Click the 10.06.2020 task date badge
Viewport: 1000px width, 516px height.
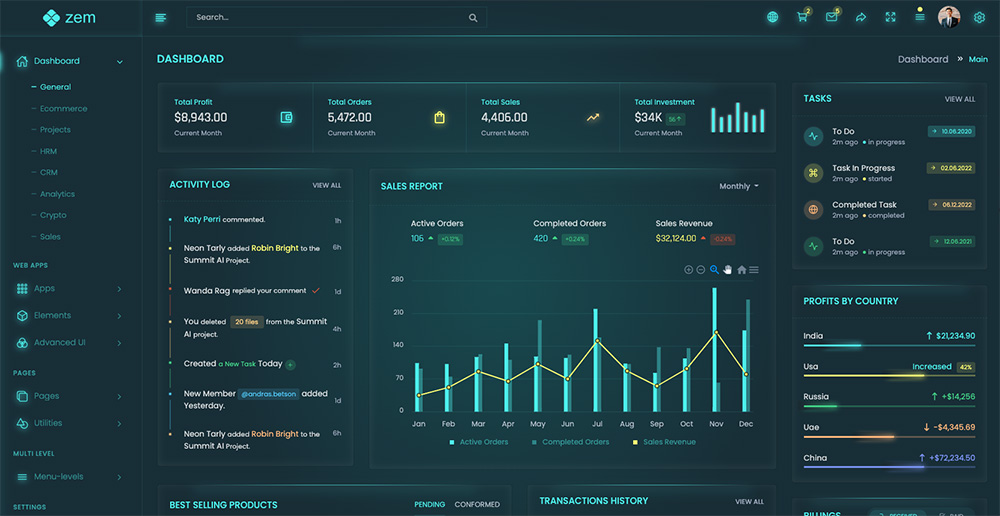pos(952,131)
